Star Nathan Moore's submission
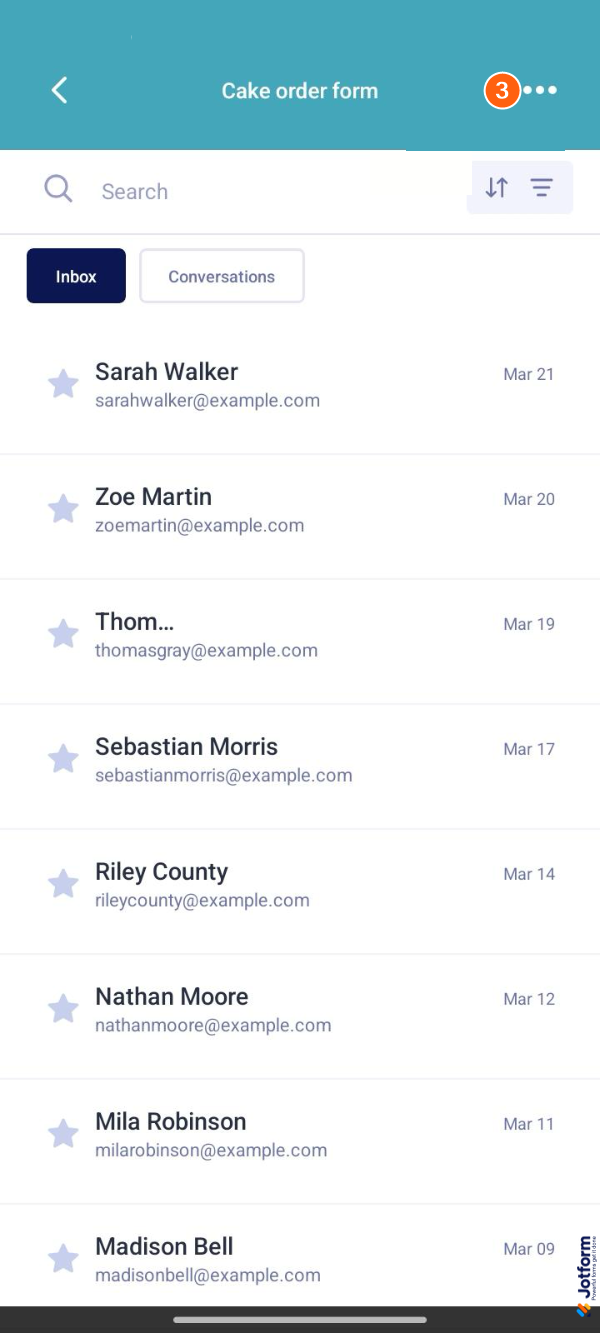This screenshot has height=1333, width=600. tap(63, 1009)
